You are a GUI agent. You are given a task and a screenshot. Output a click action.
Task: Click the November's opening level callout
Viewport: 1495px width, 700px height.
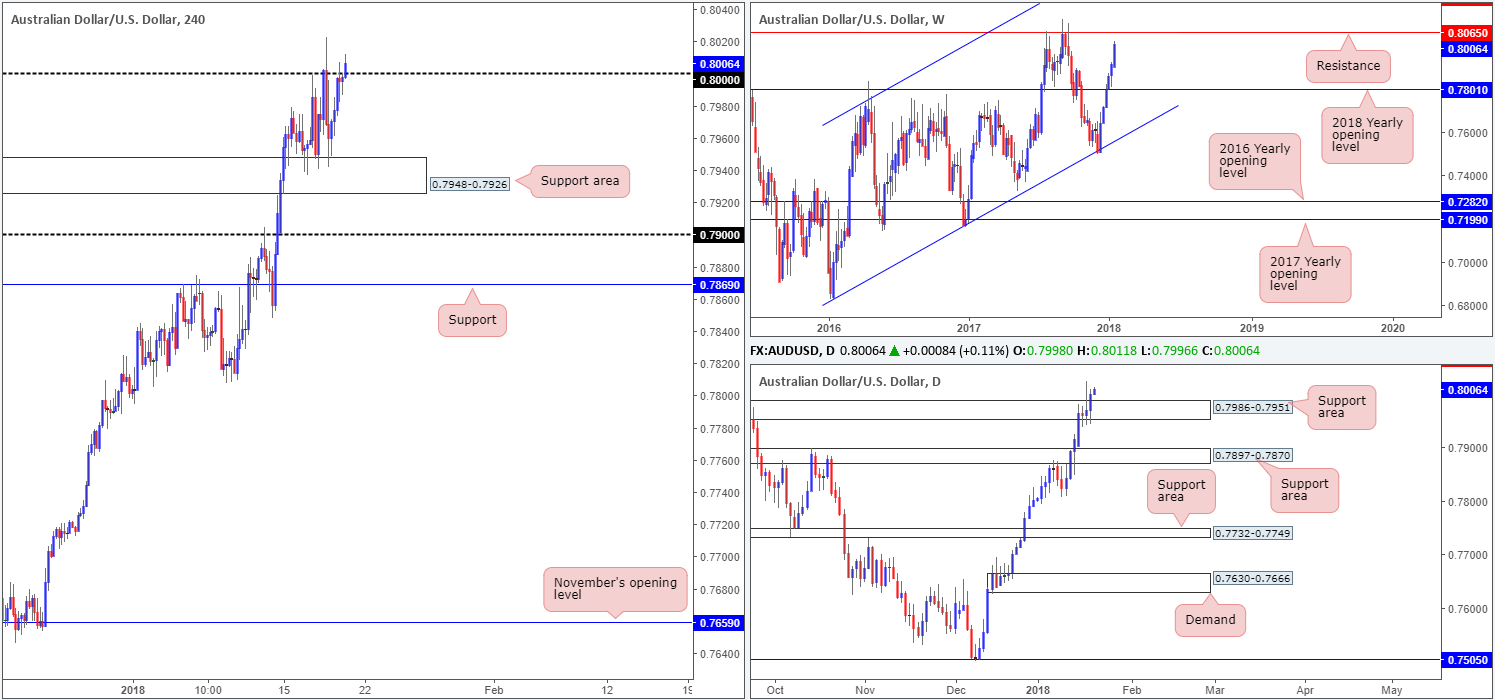(x=615, y=589)
